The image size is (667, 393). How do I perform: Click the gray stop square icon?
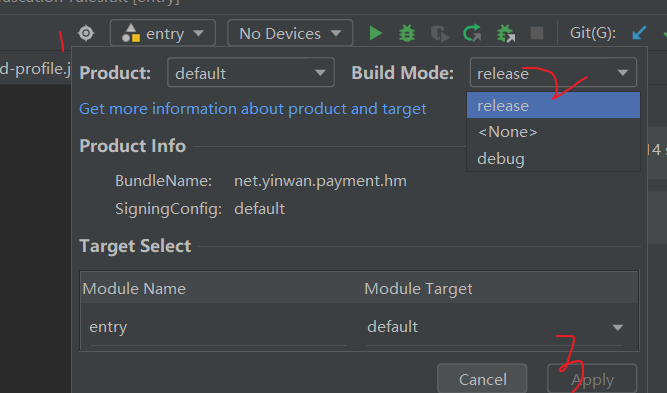coord(537,33)
